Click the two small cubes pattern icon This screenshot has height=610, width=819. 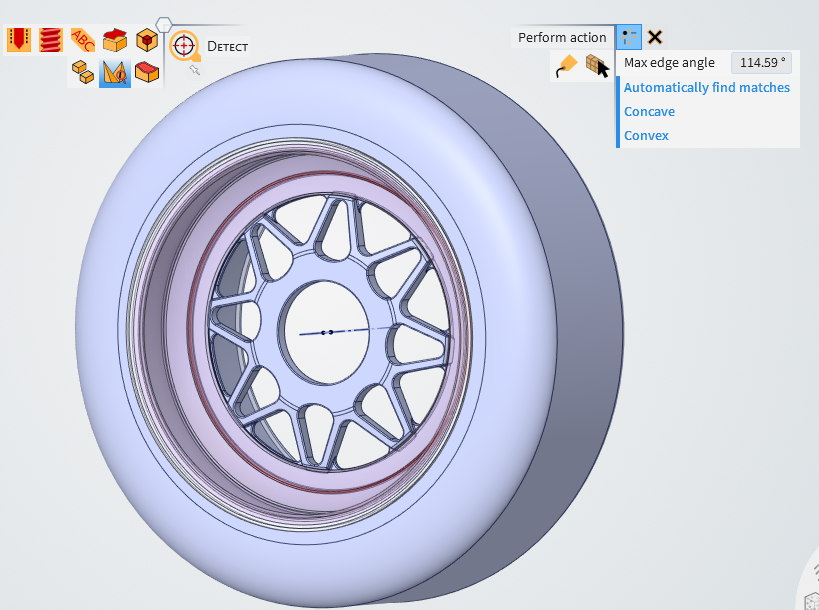coord(83,73)
